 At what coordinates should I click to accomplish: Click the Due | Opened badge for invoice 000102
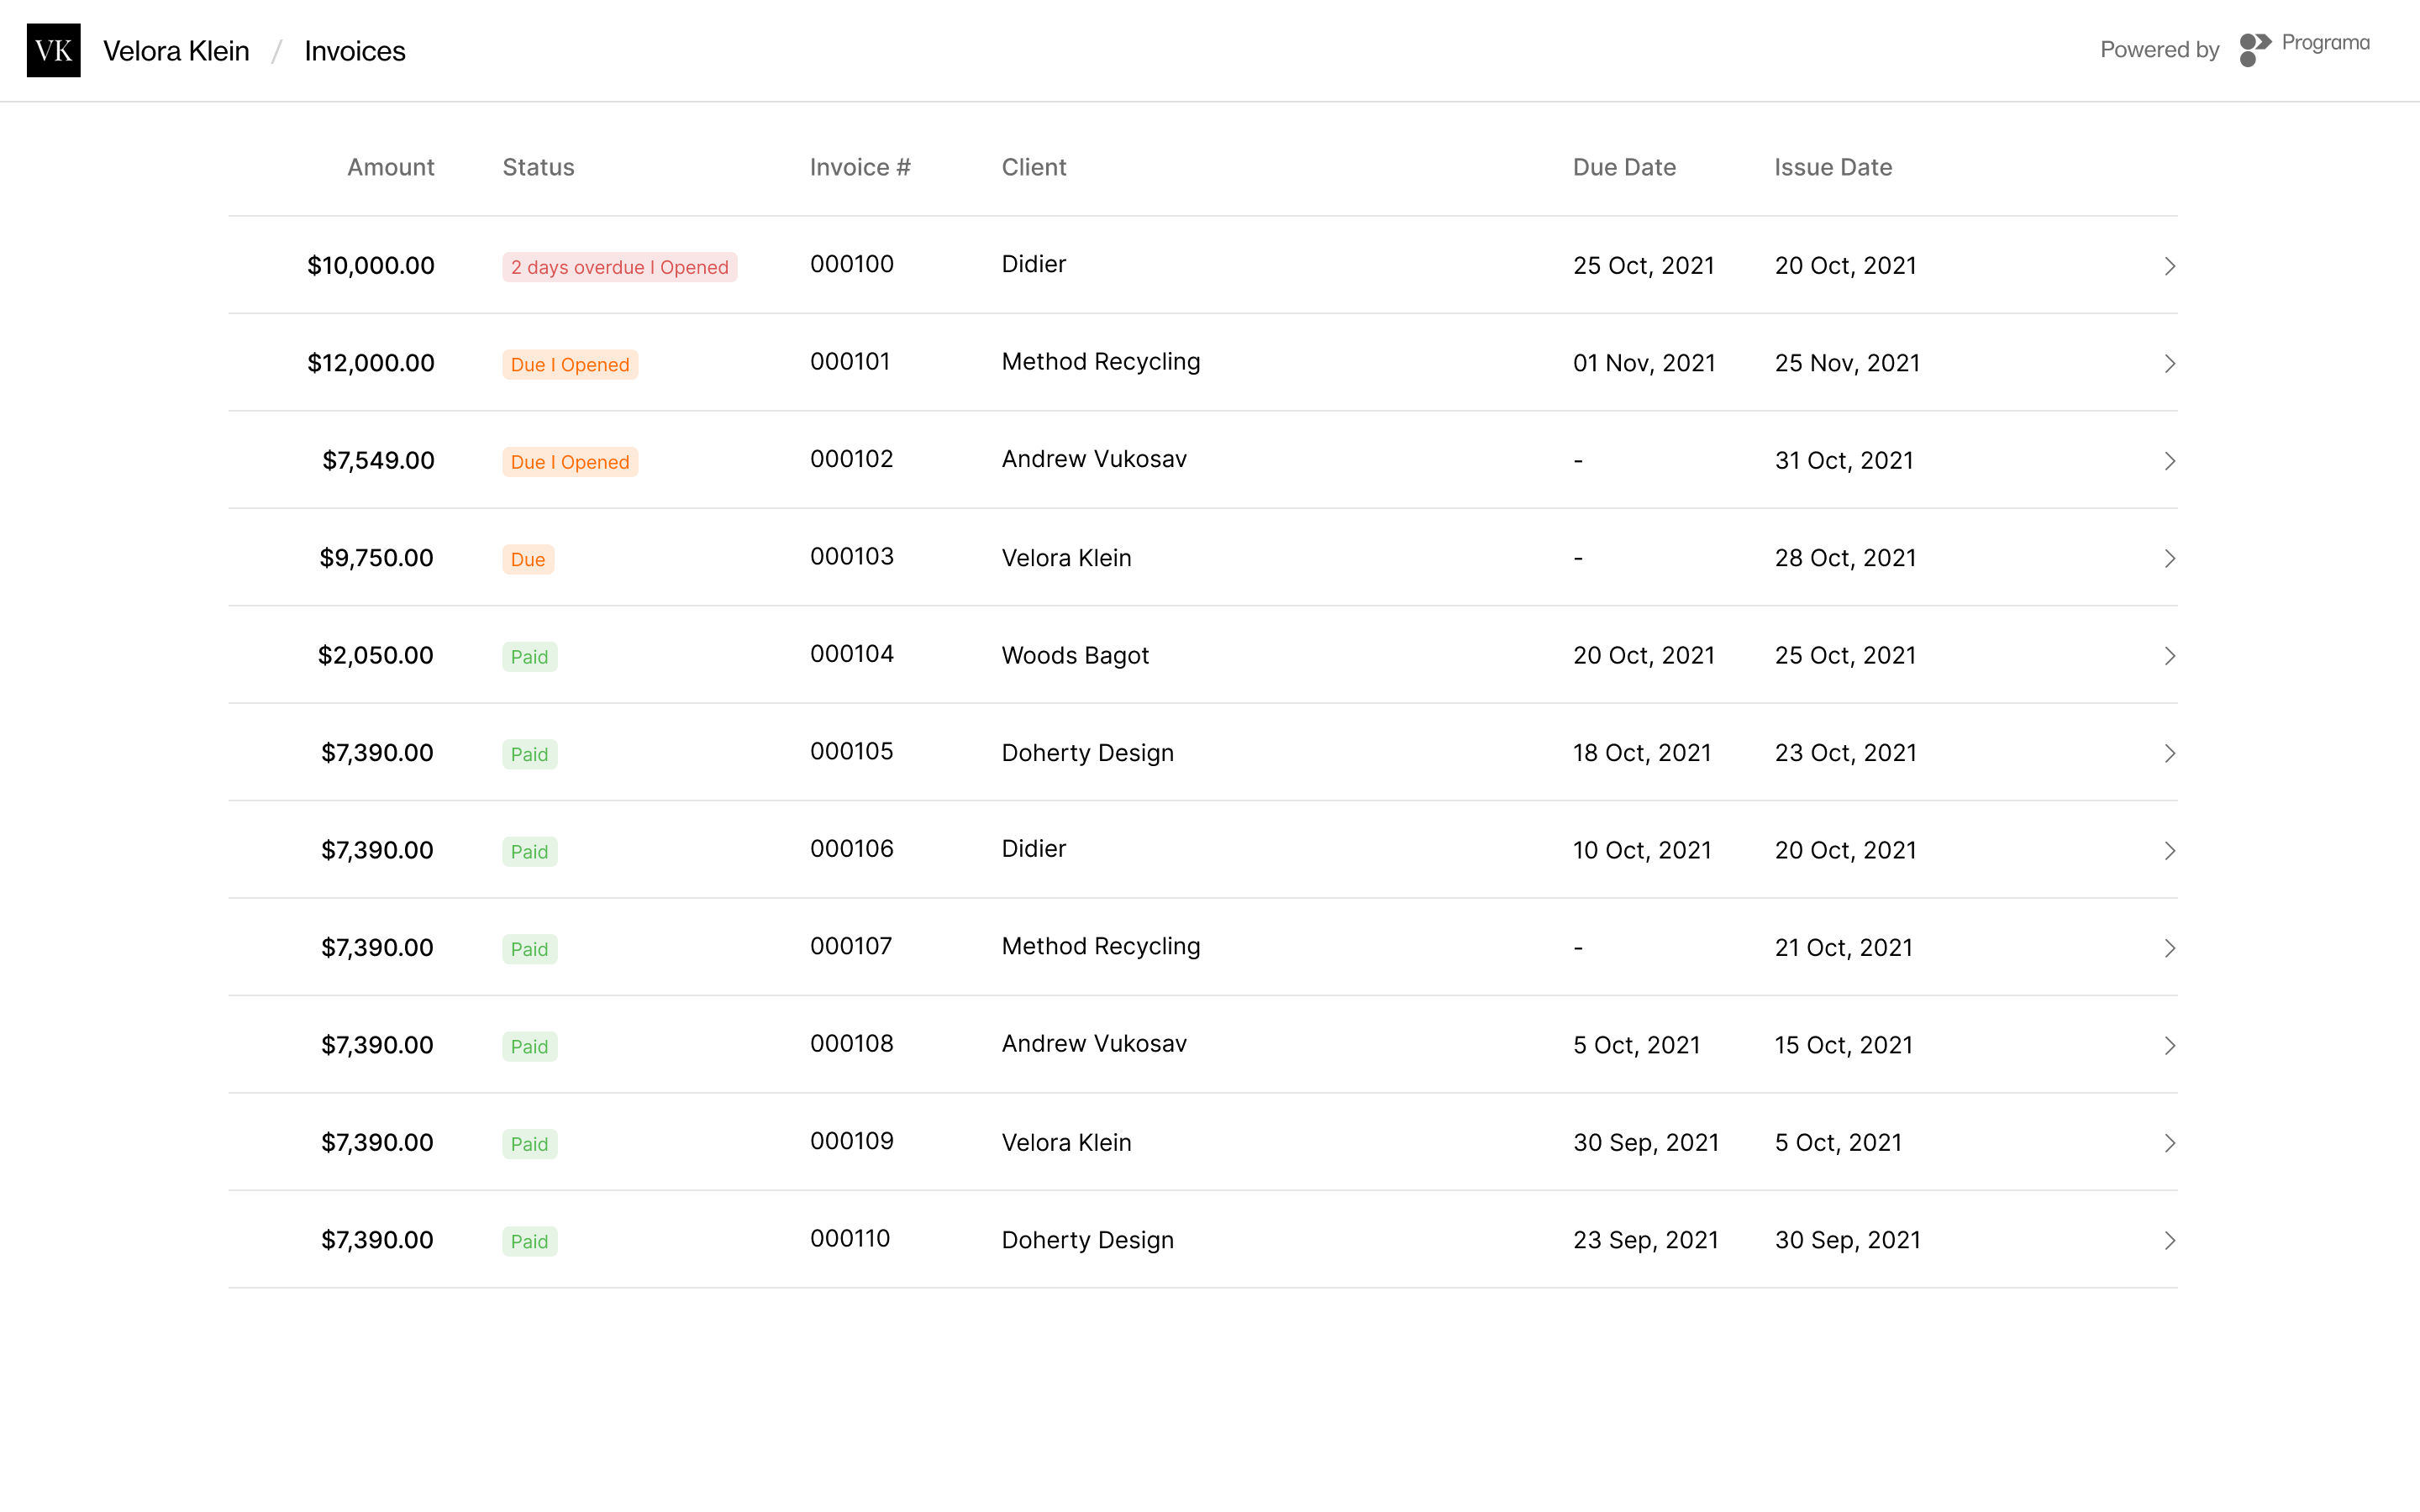click(x=570, y=462)
